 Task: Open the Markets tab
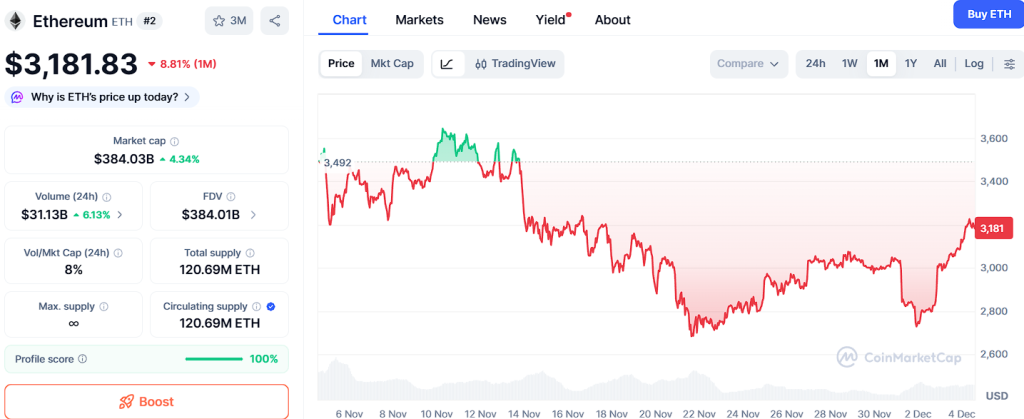tap(419, 20)
